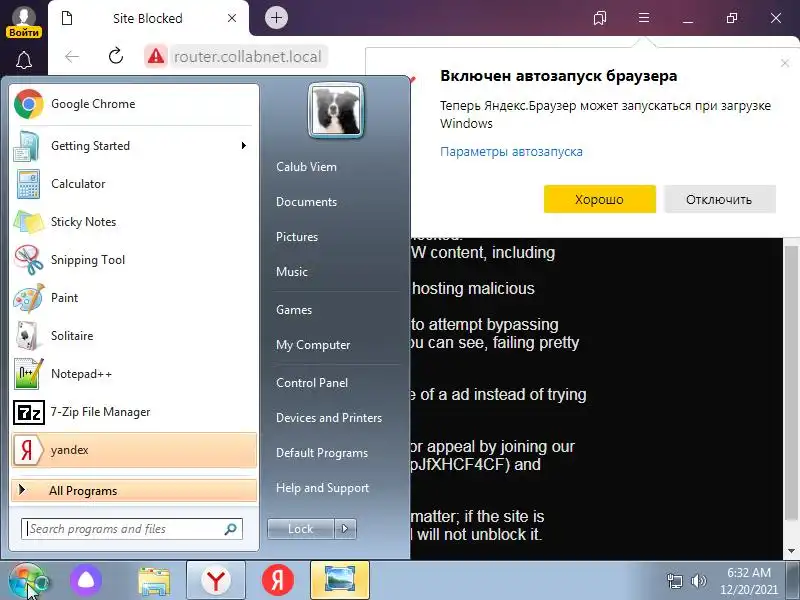Open picture viewer taskbar item
800x600 pixels.
click(340, 581)
